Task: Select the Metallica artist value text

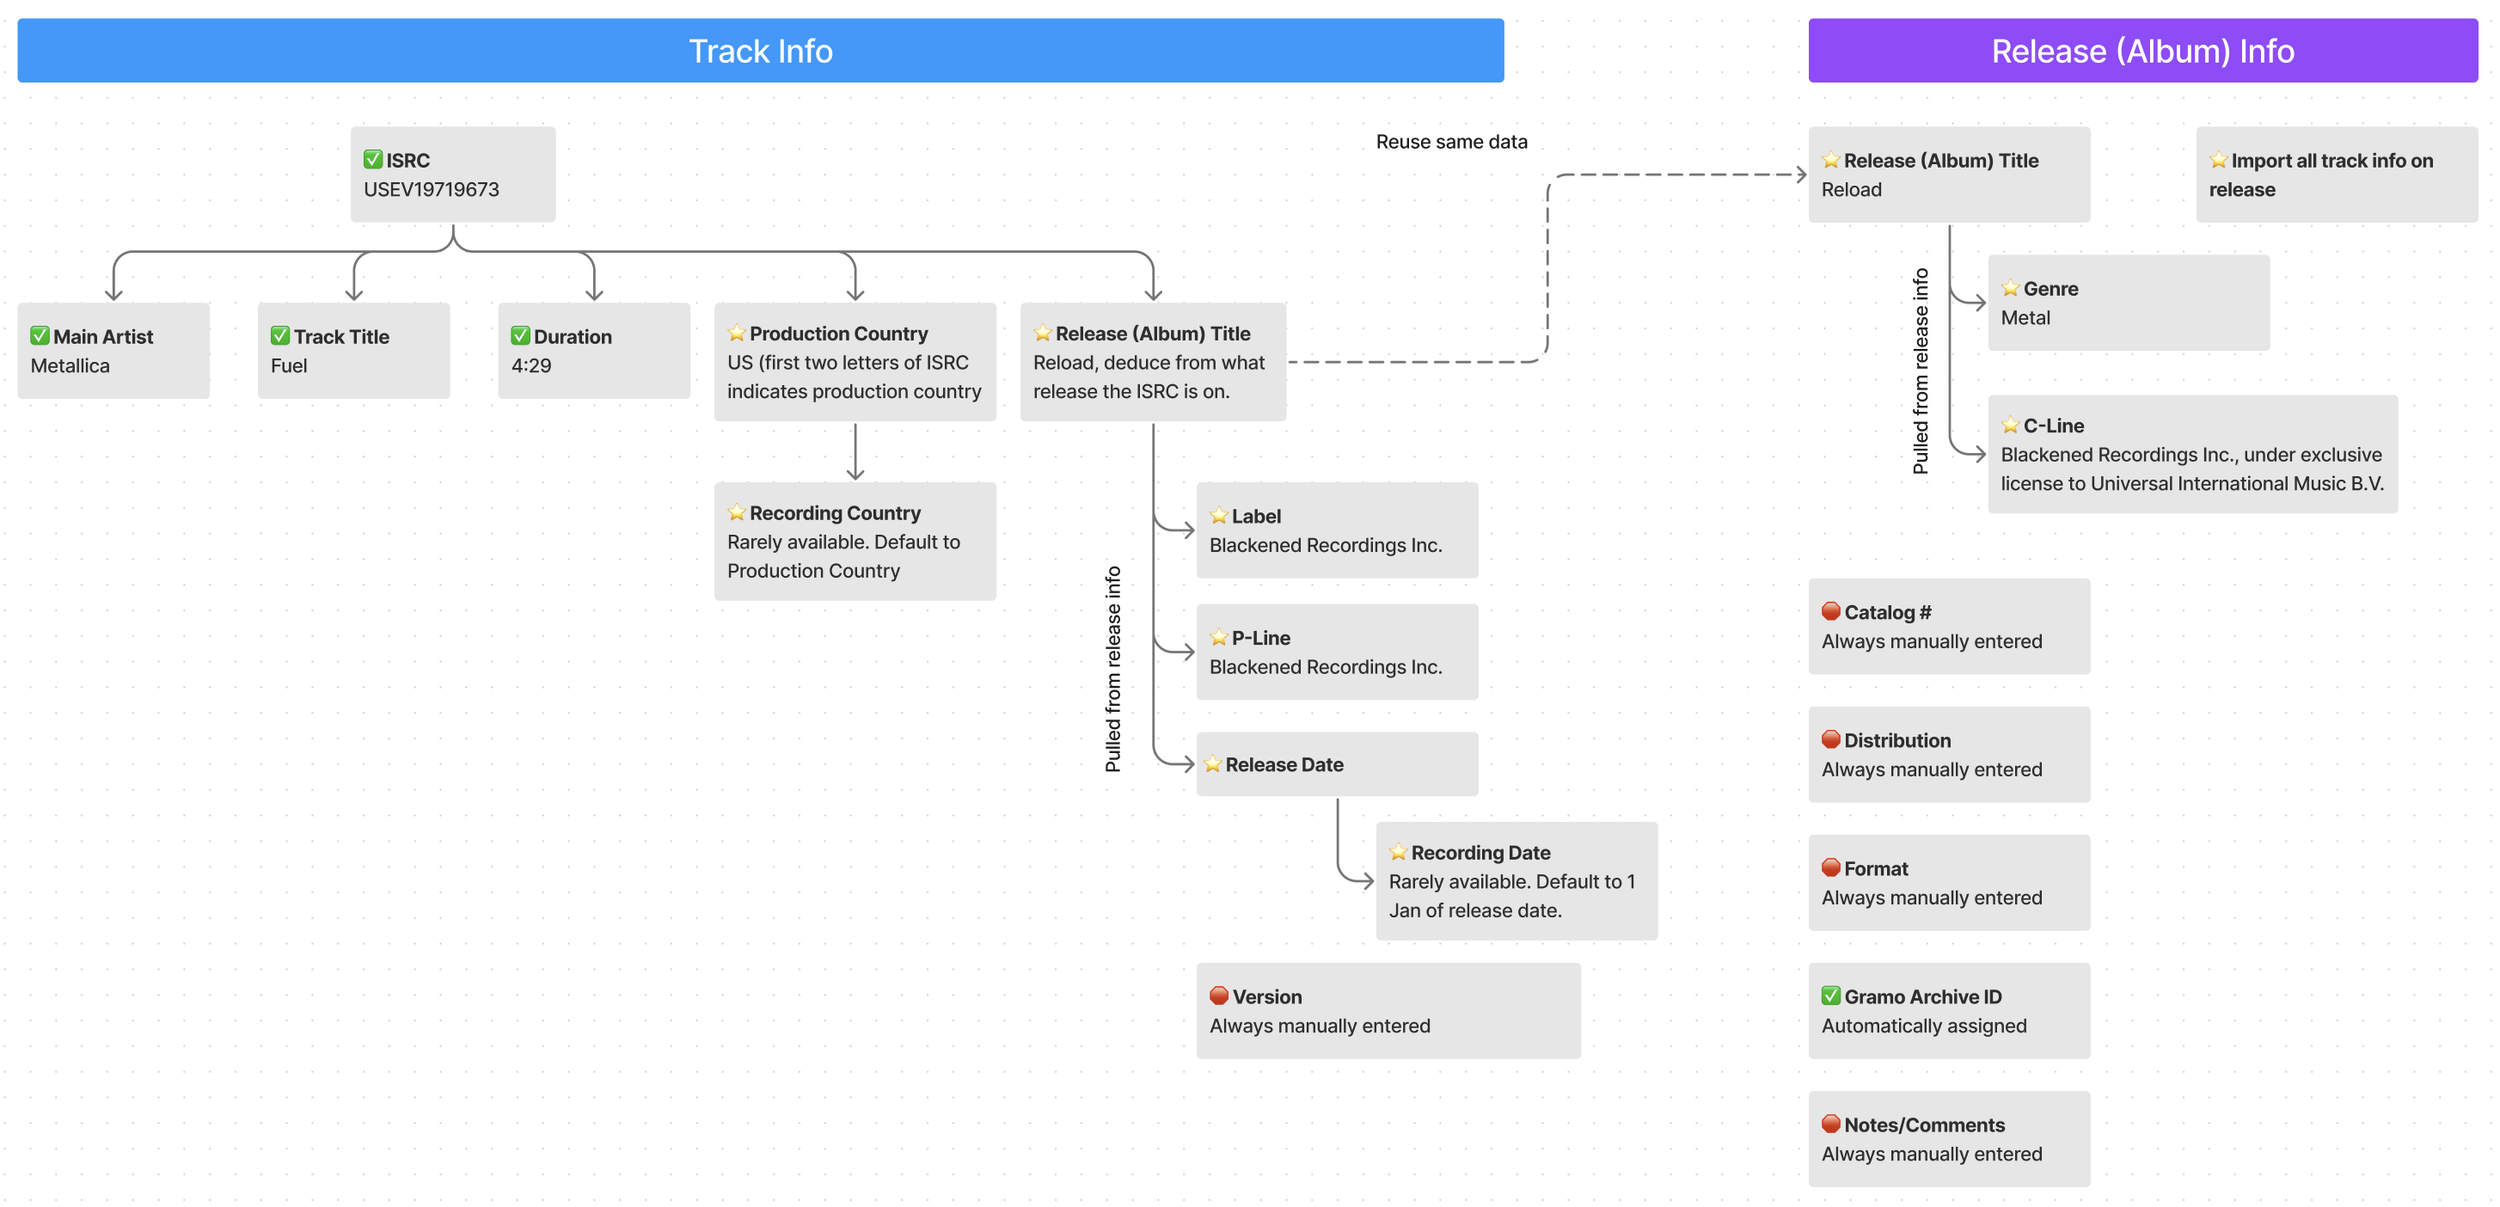Action: [x=70, y=365]
